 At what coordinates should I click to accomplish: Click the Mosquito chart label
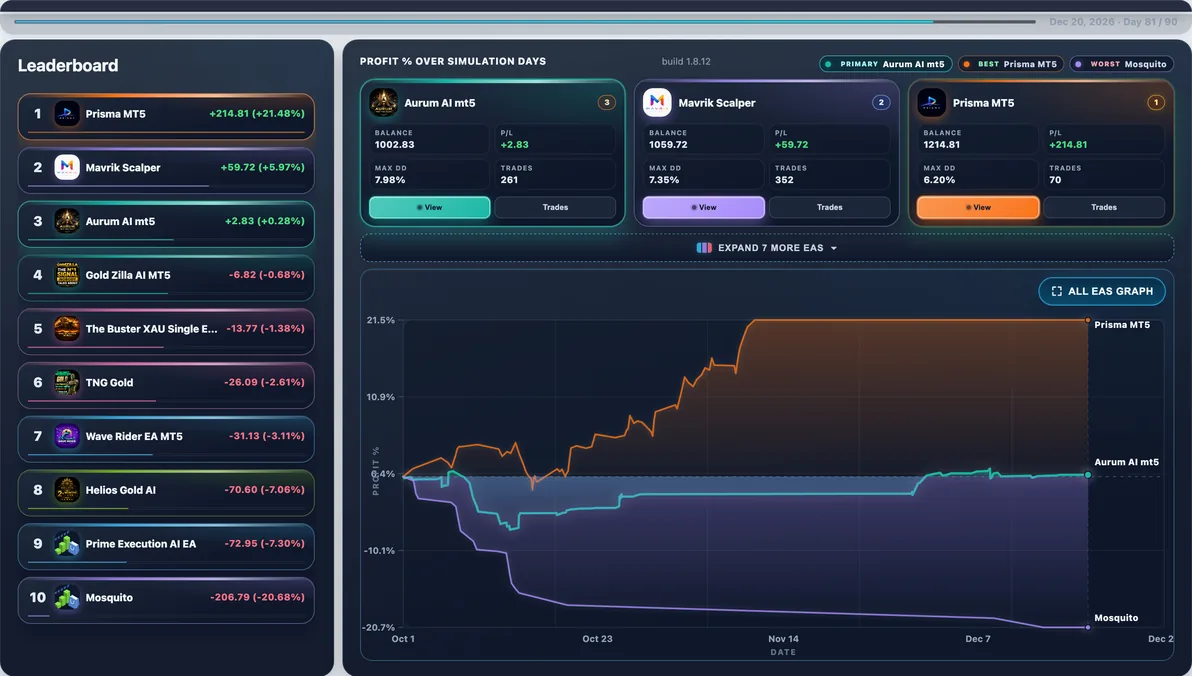coord(1116,617)
